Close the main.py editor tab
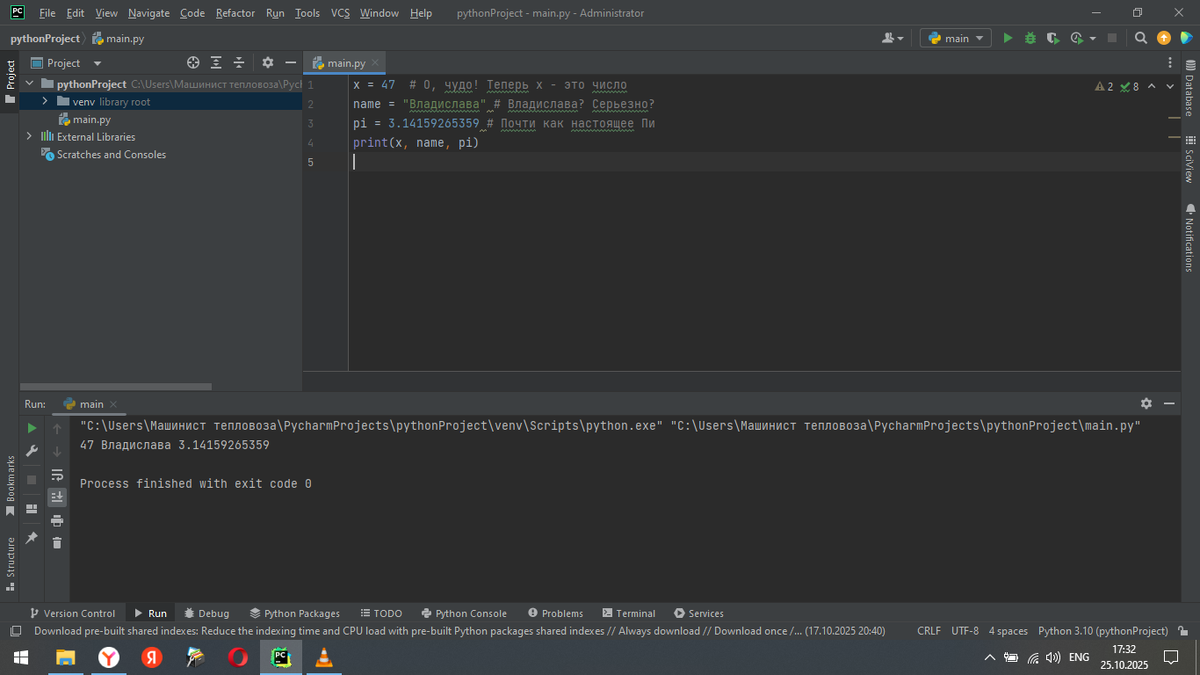Image resolution: width=1200 pixels, height=675 pixels. point(376,63)
